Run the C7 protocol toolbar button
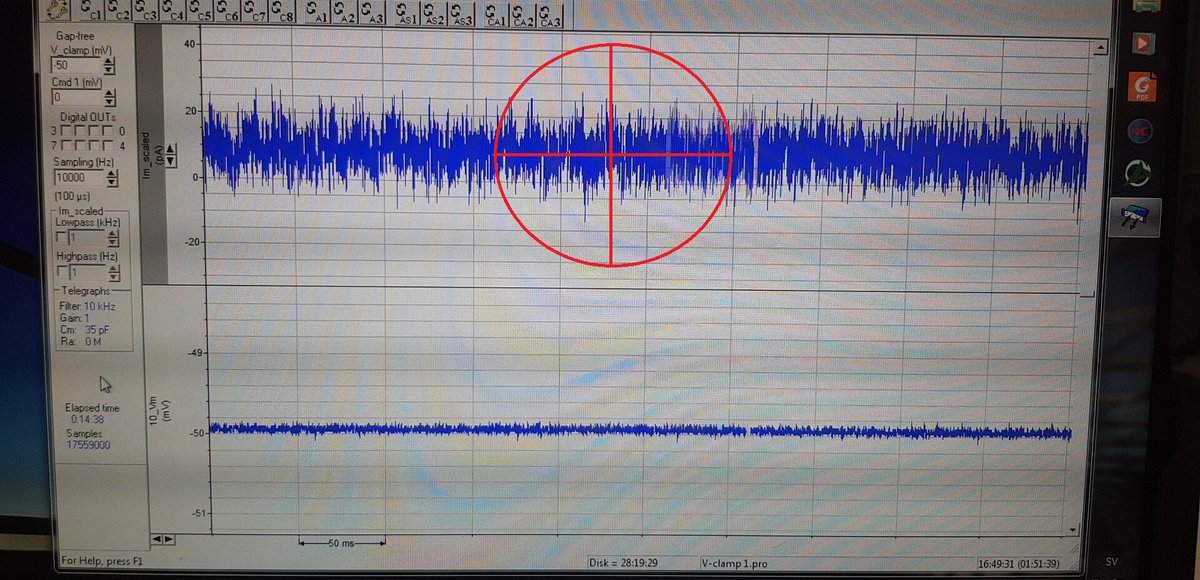 click(x=255, y=12)
